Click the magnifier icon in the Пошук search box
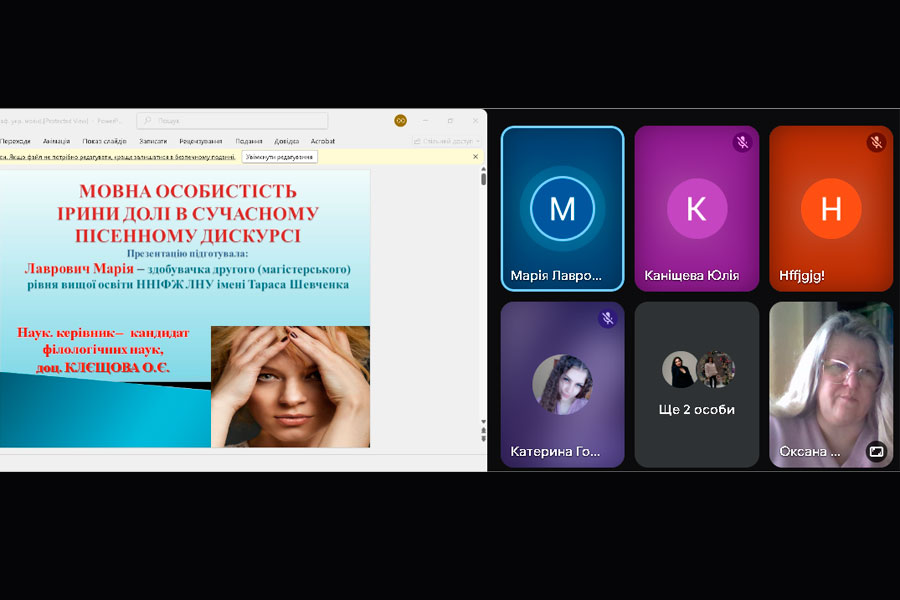The width and height of the screenshot is (900, 600). pyautogui.click(x=148, y=121)
